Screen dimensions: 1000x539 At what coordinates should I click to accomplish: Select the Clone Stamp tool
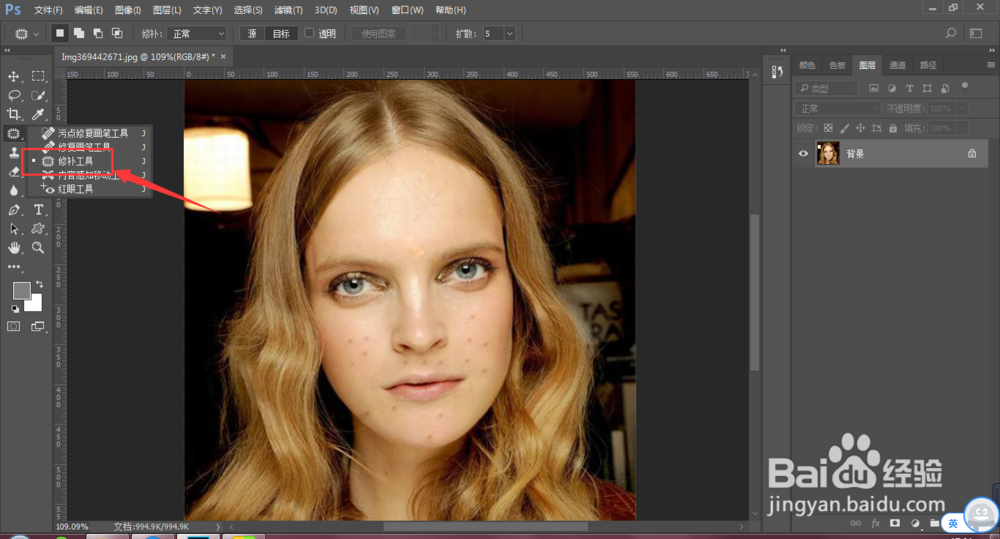(x=13, y=152)
